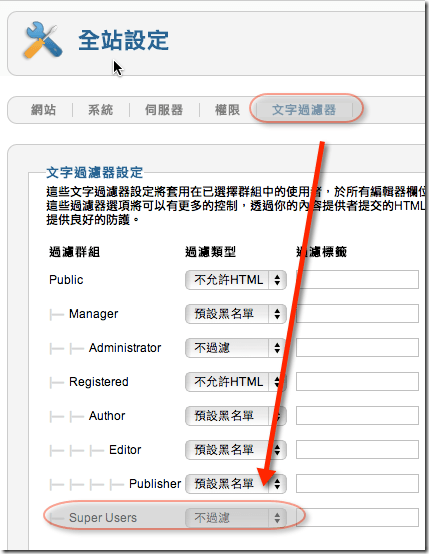Expand the Administrator filter type dropdown

236,348
